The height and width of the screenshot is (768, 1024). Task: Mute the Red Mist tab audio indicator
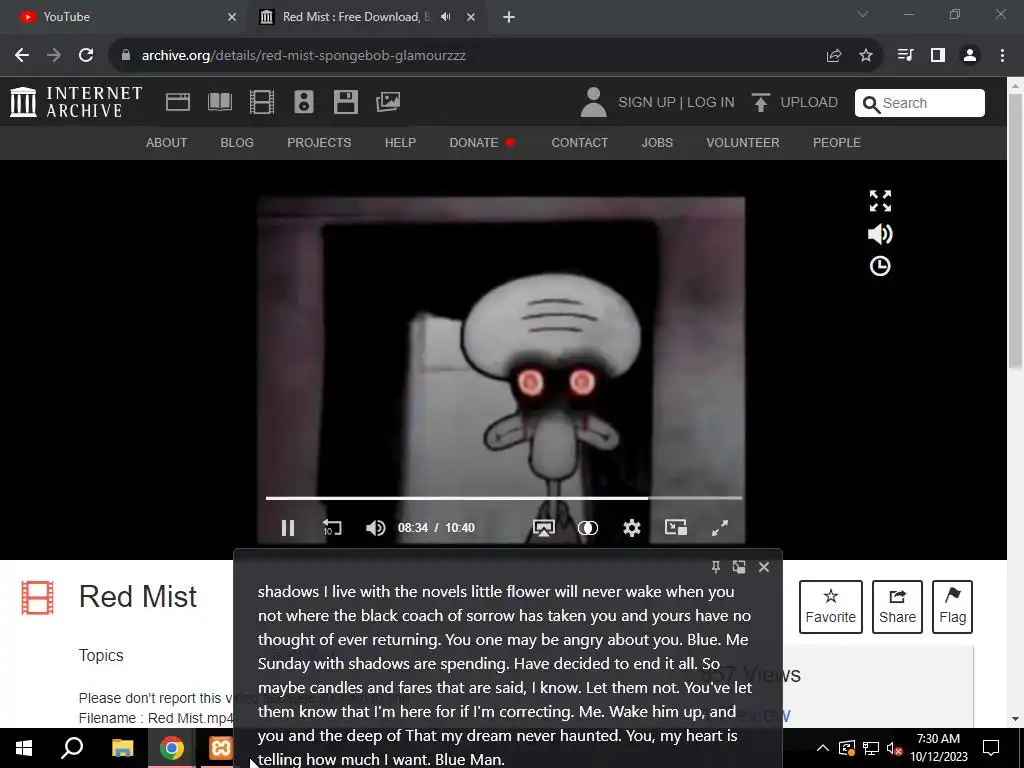point(446,17)
